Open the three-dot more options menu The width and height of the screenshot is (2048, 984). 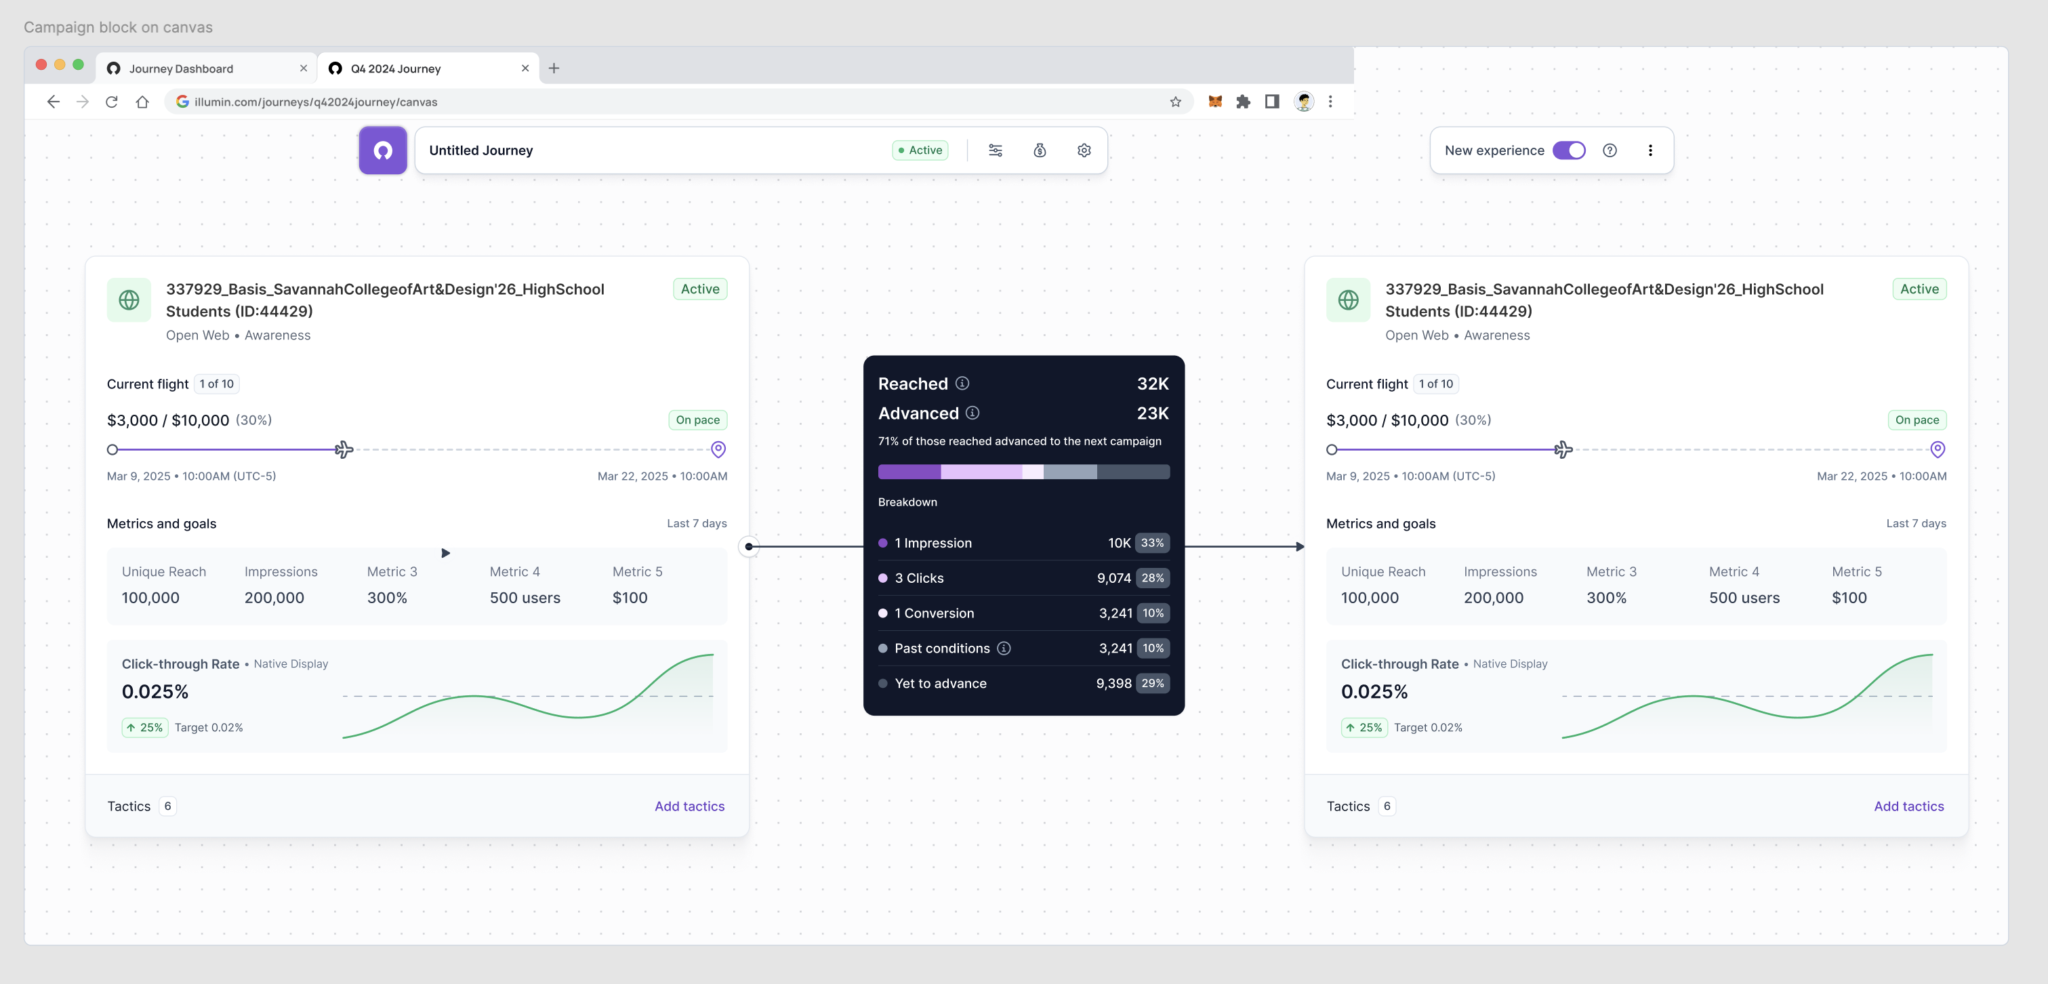coord(1650,150)
